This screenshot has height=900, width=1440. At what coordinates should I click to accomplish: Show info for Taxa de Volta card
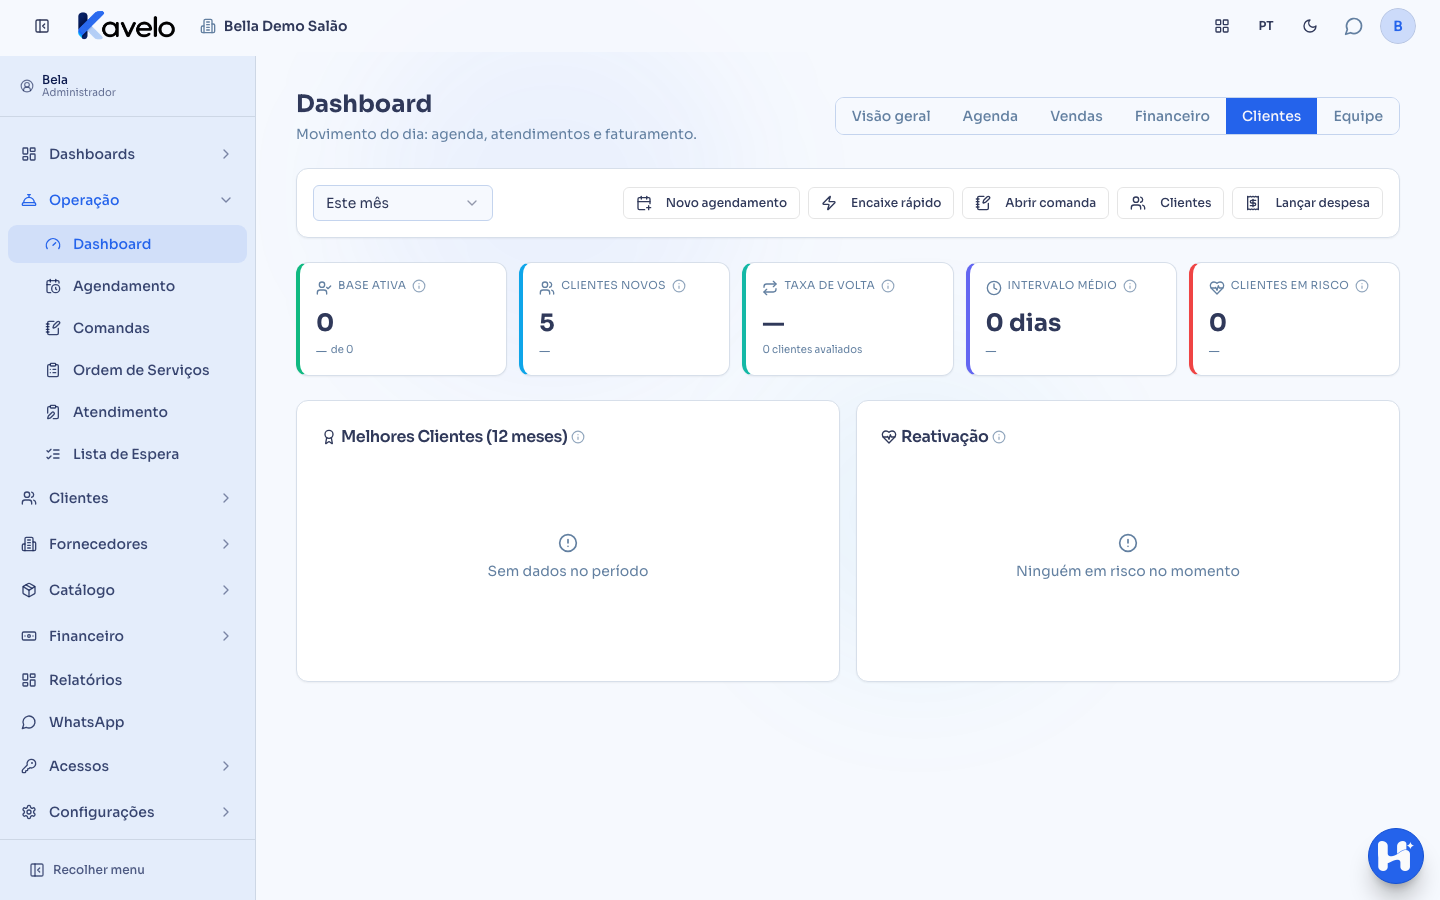pyautogui.click(x=888, y=286)
